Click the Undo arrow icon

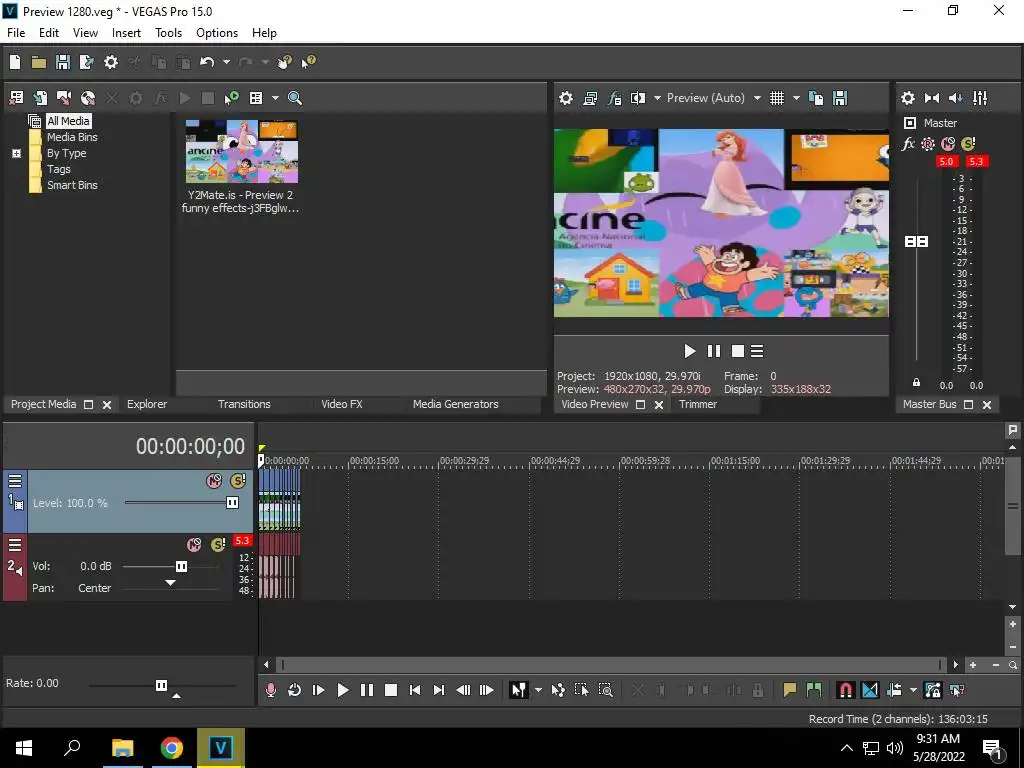click(x=207, y=62)
